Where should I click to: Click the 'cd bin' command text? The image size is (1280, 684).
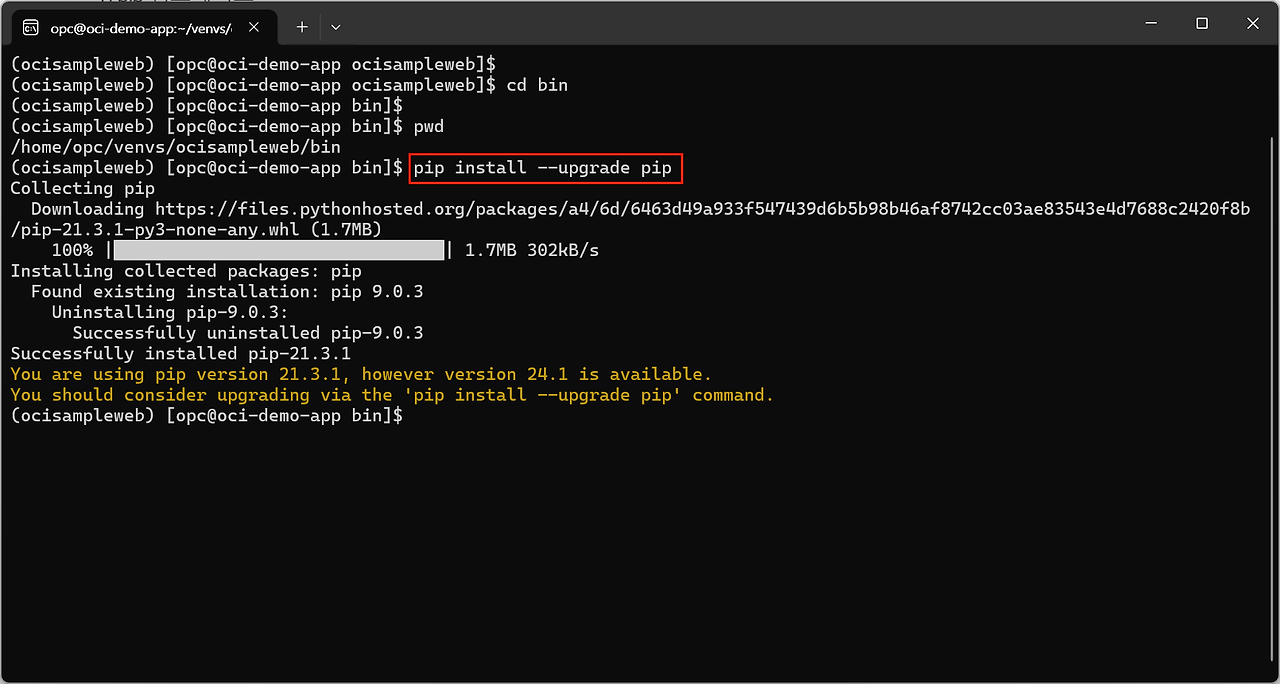coord(537,85)
